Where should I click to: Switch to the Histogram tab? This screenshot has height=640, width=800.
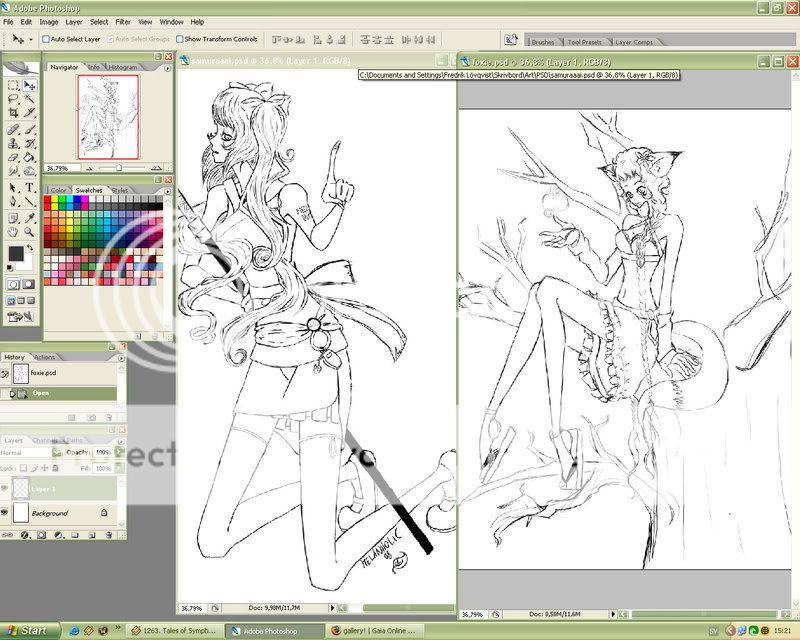[123, 67]
